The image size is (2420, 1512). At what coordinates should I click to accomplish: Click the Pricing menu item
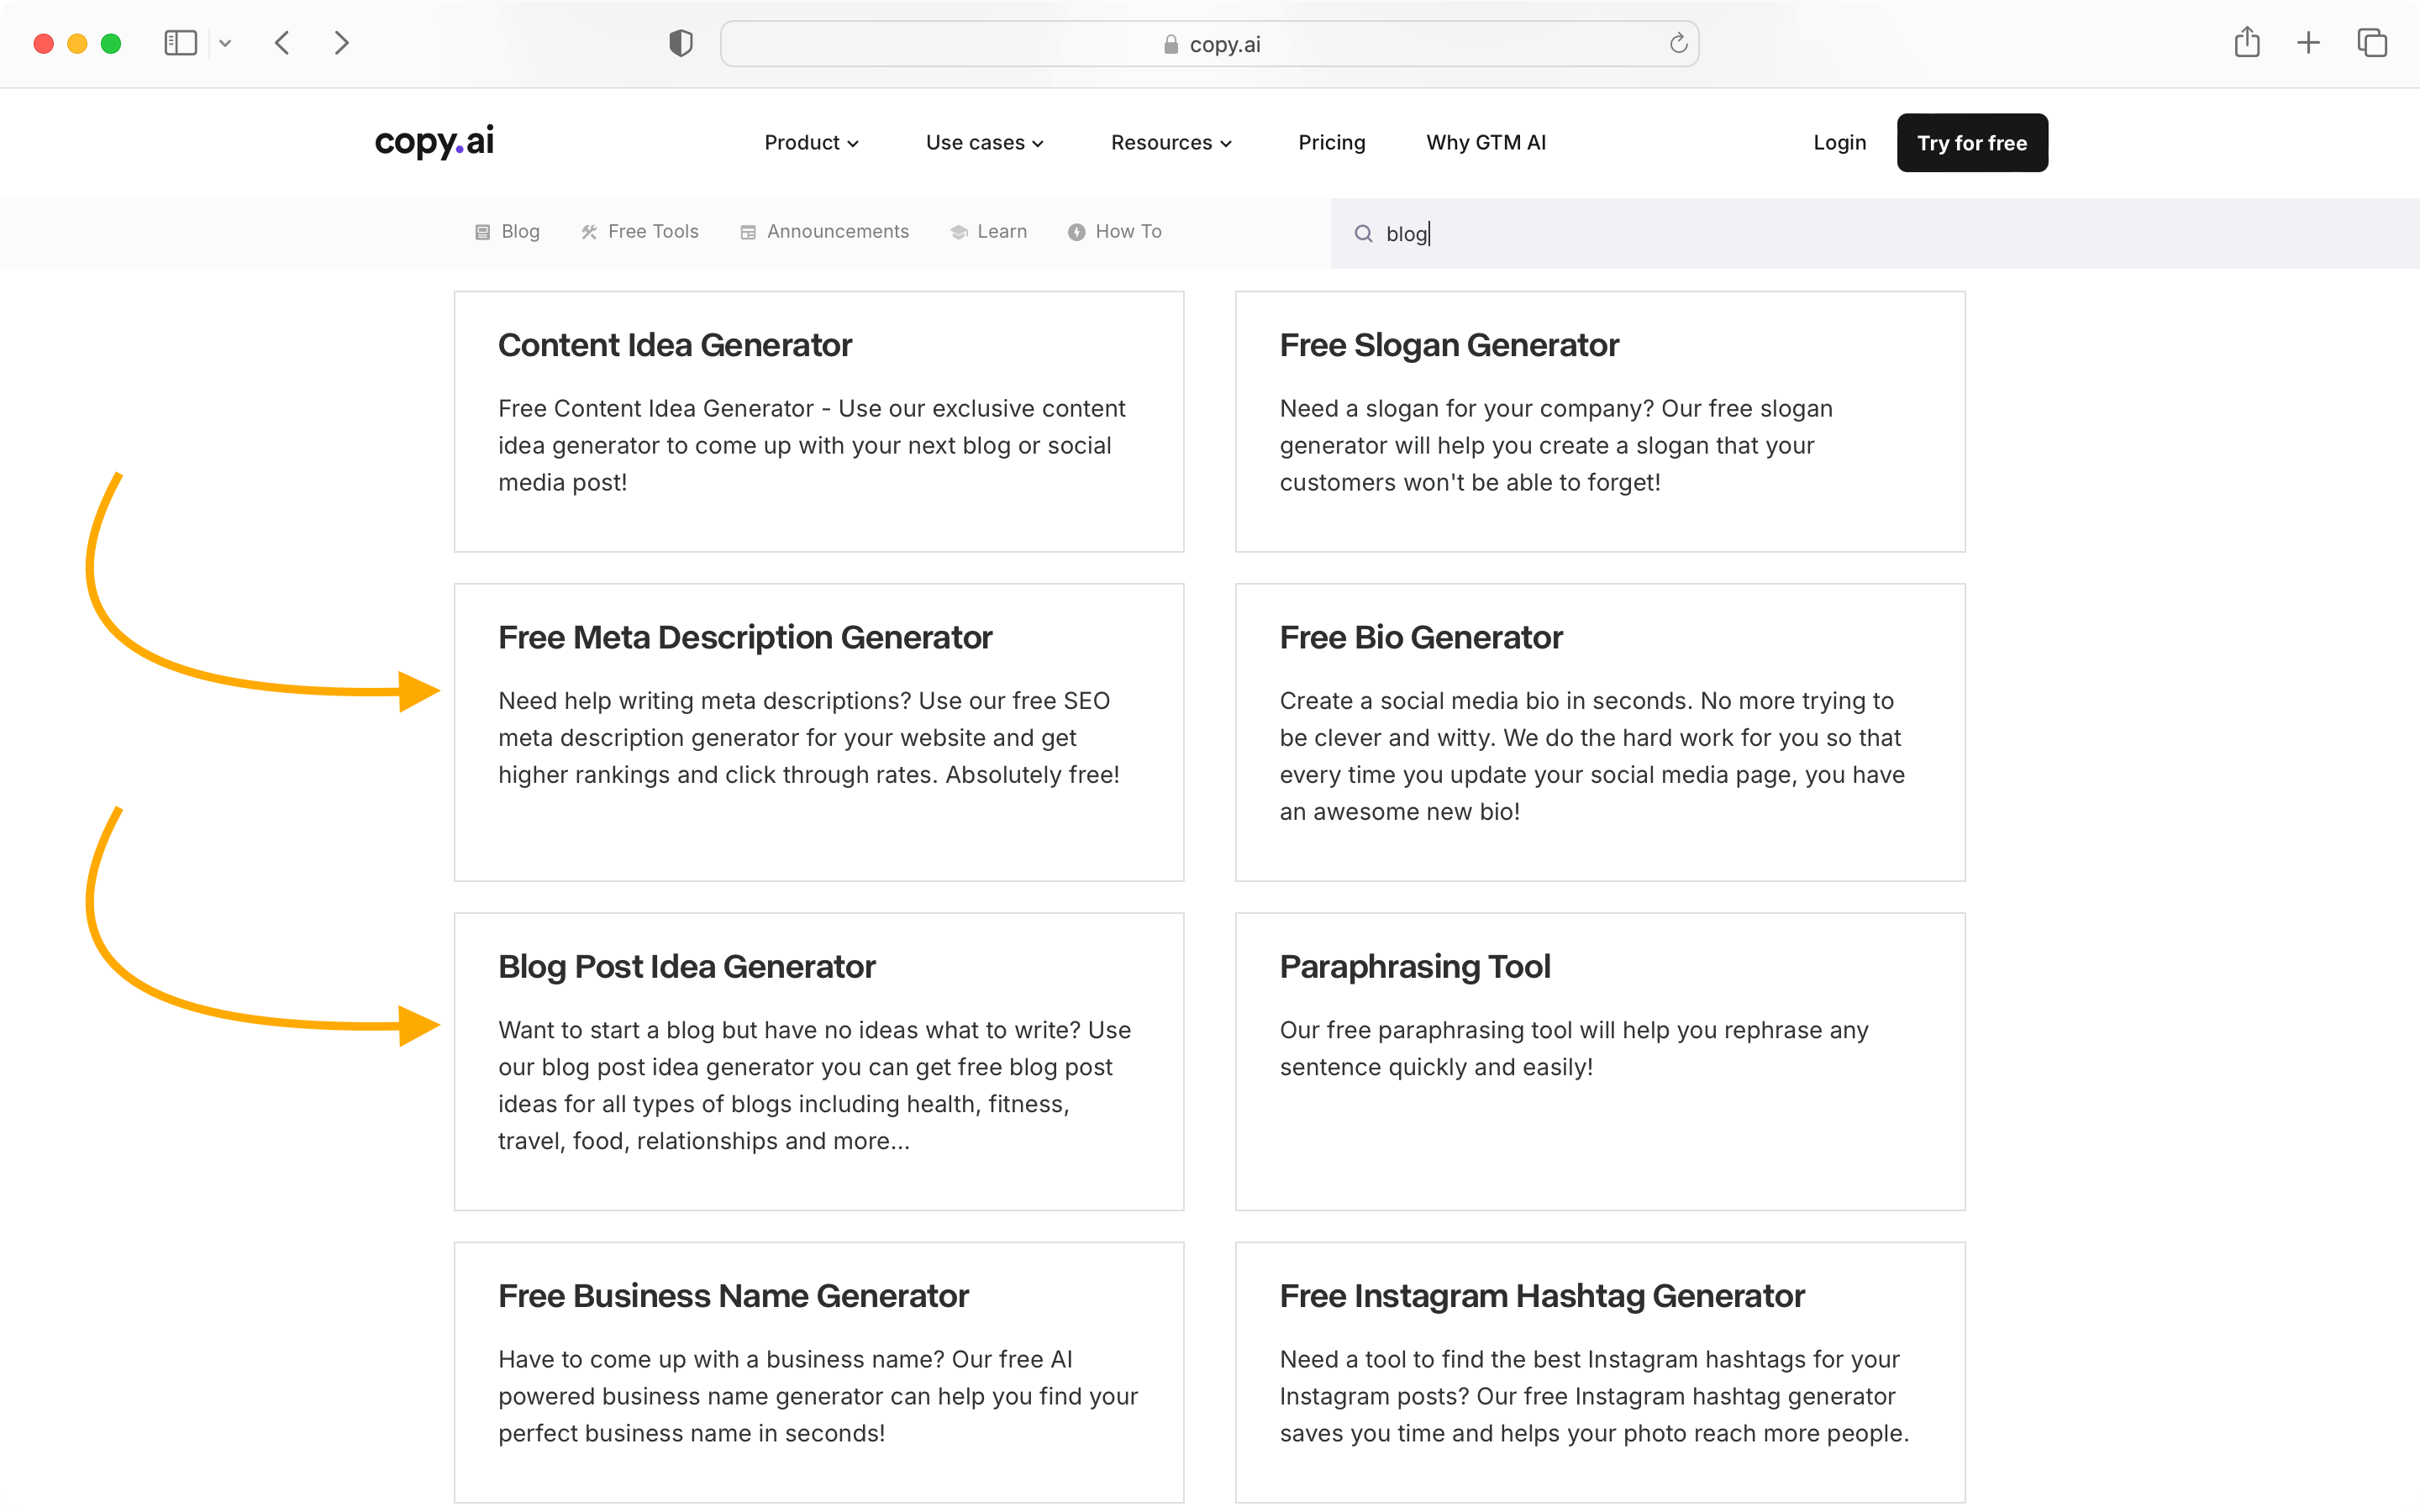tap(1329, 141)
